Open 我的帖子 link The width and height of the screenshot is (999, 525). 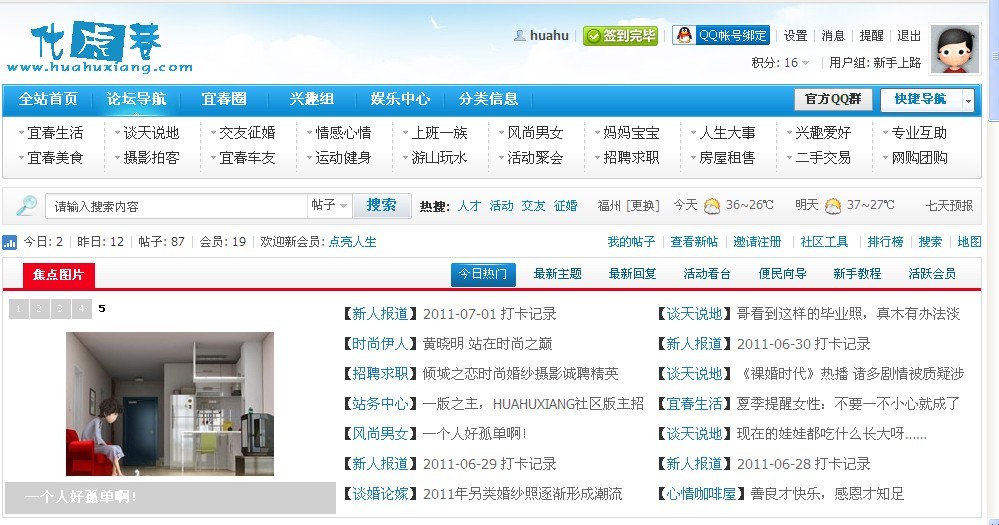(x=631, y=242)
